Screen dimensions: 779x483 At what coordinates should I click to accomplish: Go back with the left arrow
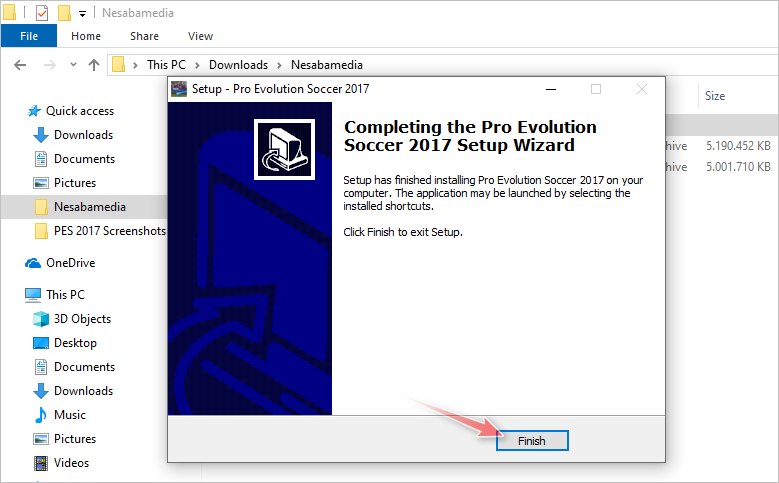[x=20, y=65]
